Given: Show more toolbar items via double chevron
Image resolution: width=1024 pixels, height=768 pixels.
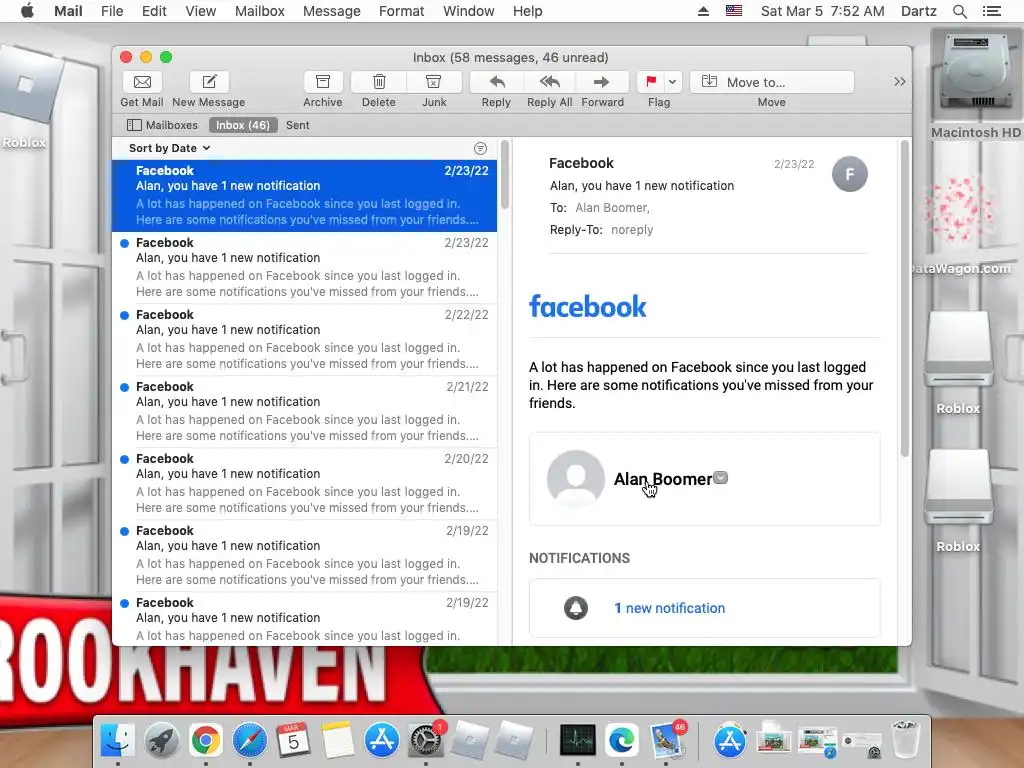Looking at the screenshot, I should pyautogui.click(x=899, y=82).
